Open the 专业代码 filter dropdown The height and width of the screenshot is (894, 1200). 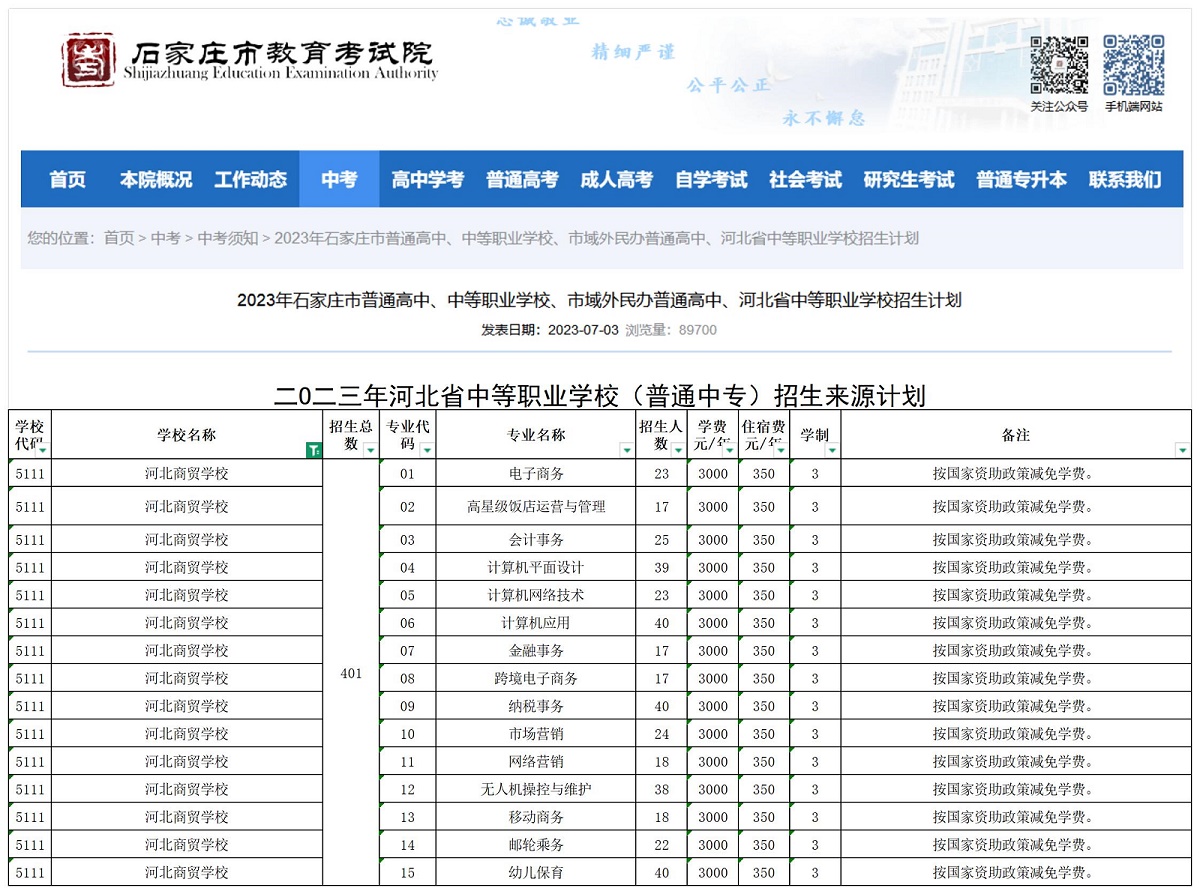[428, 452]
